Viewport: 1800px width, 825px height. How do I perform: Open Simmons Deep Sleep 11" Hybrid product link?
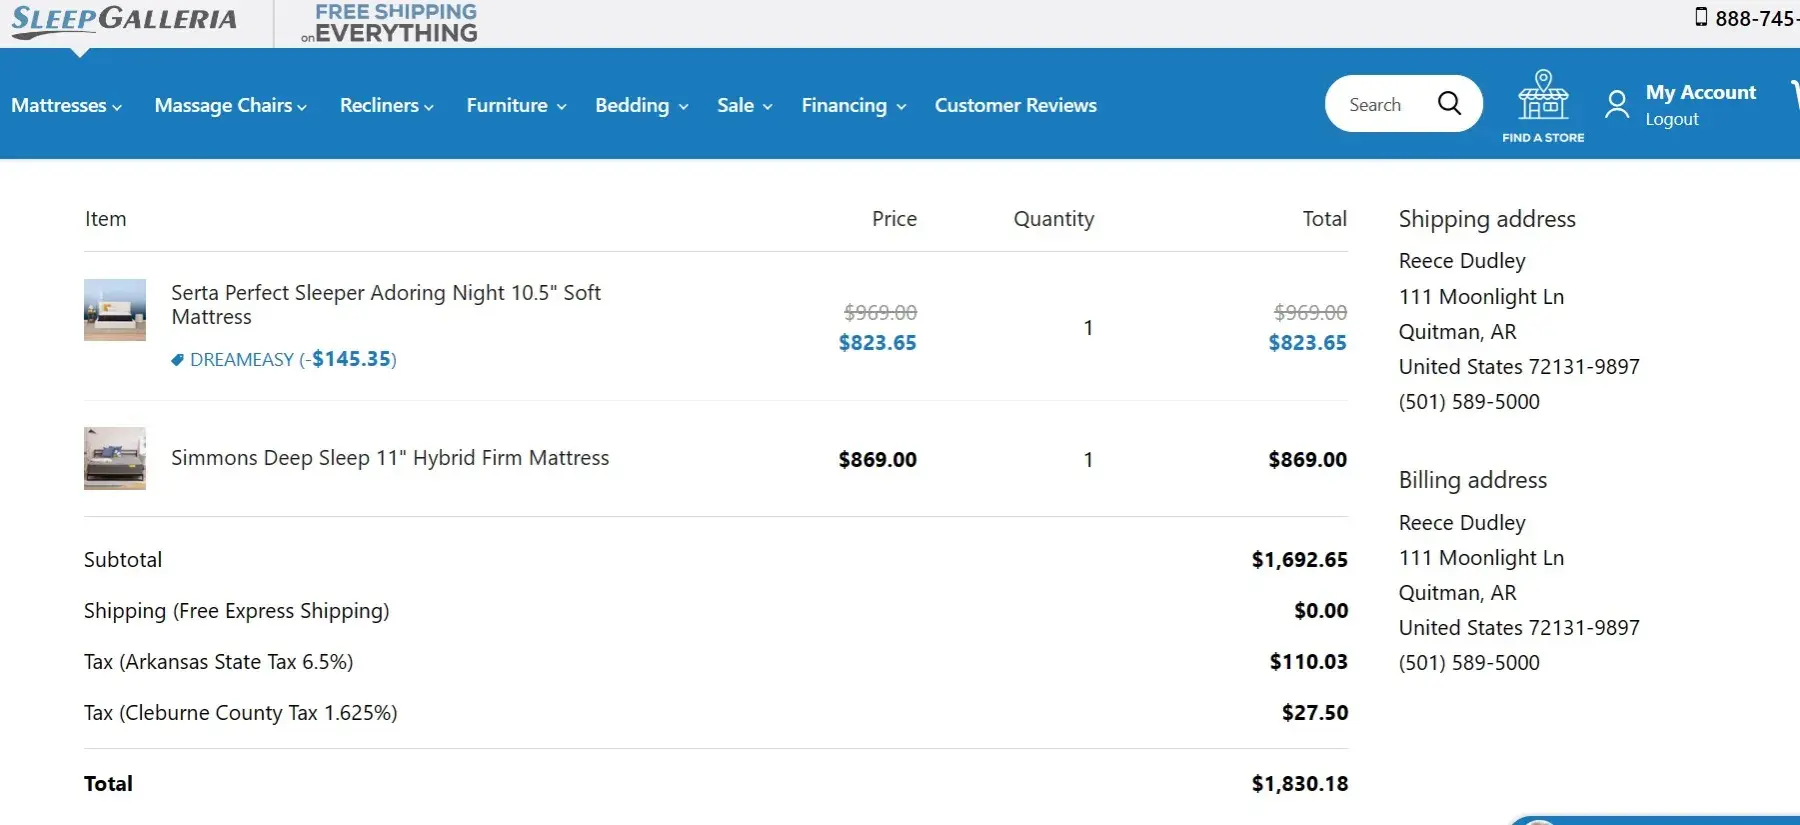click(x=390, y=458)
